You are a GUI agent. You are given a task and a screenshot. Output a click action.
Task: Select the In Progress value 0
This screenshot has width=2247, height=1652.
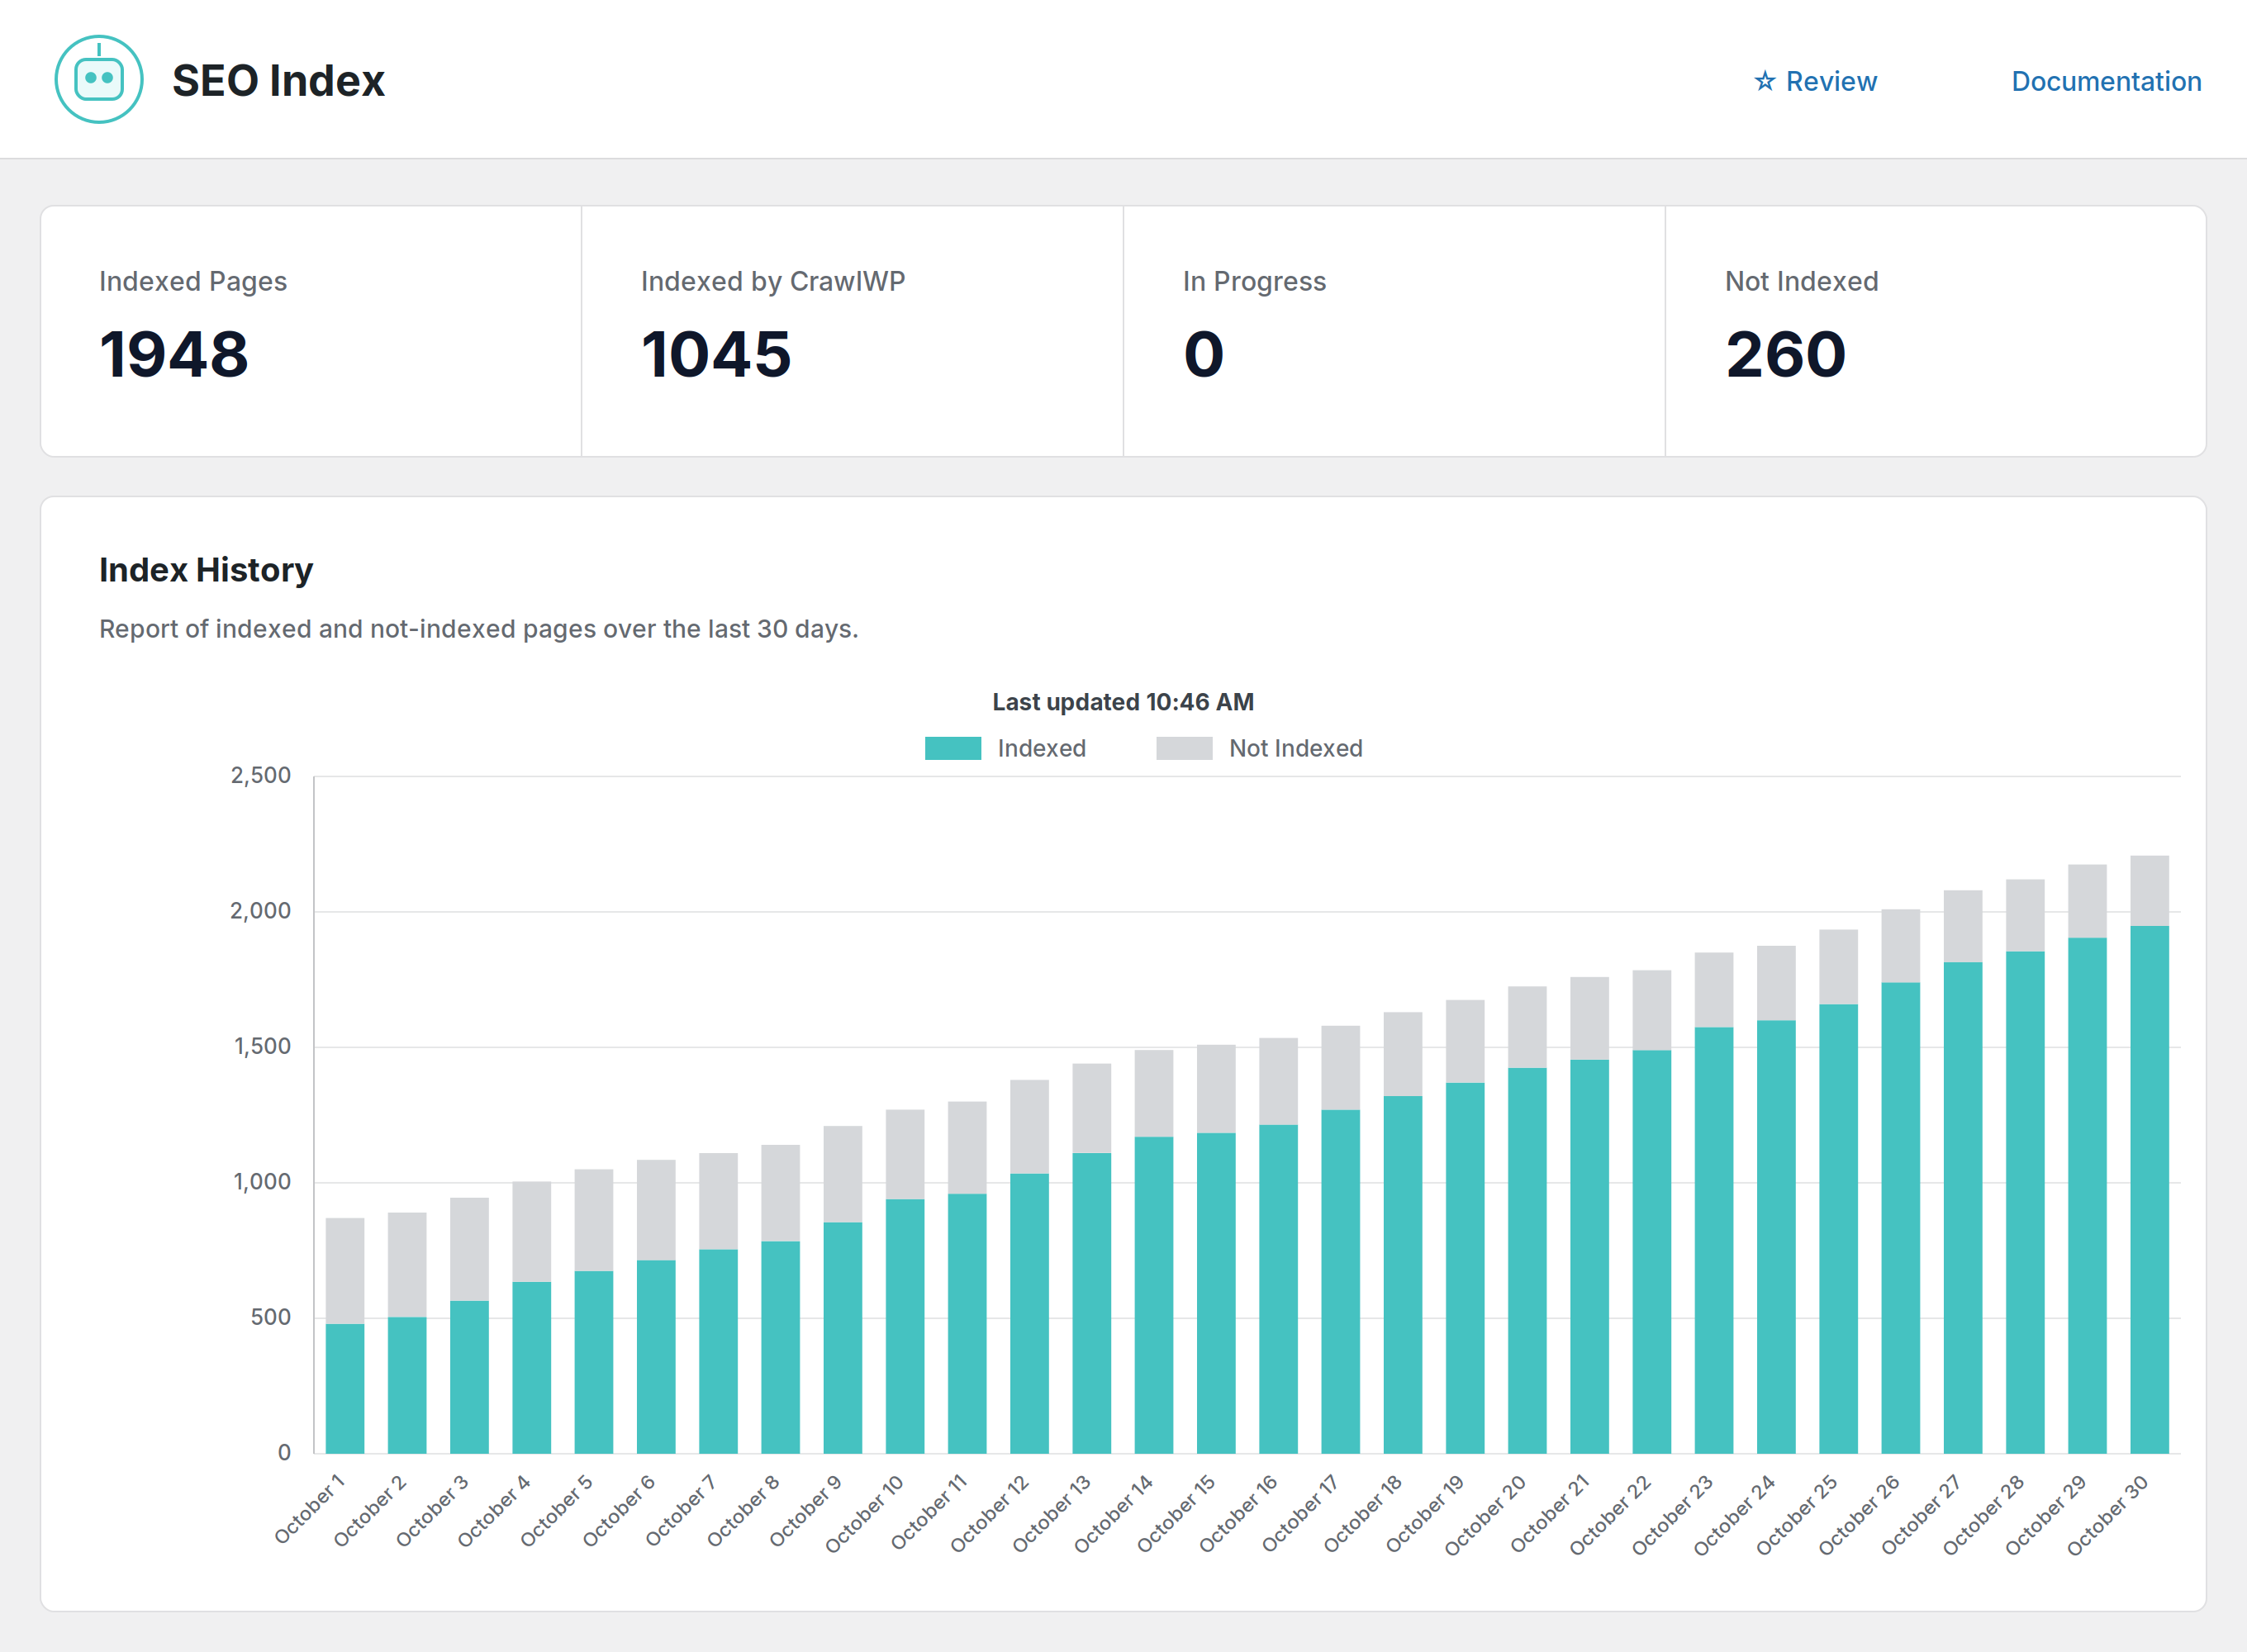tap(1204, 354)
